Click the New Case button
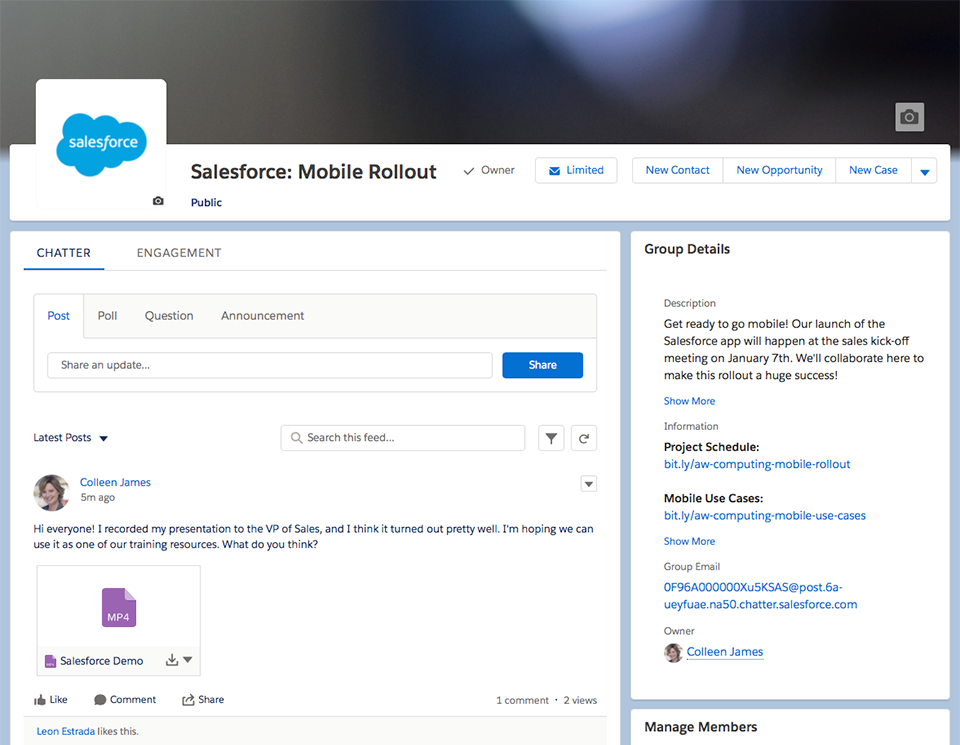Image resolution: width=960 pixels, height=745 pixels. tap(873, 170)
